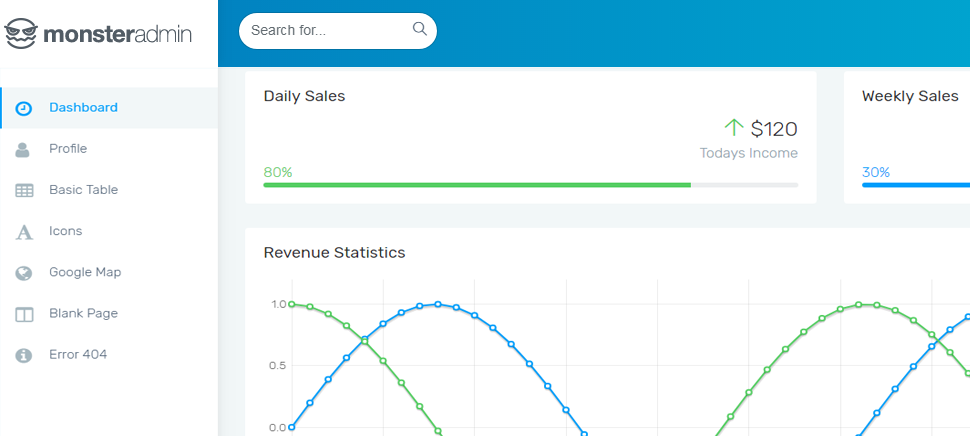Focus the Search for... input field
Image resolution: width=970 pixels, height=436 pixels.
tap(338, 31)
